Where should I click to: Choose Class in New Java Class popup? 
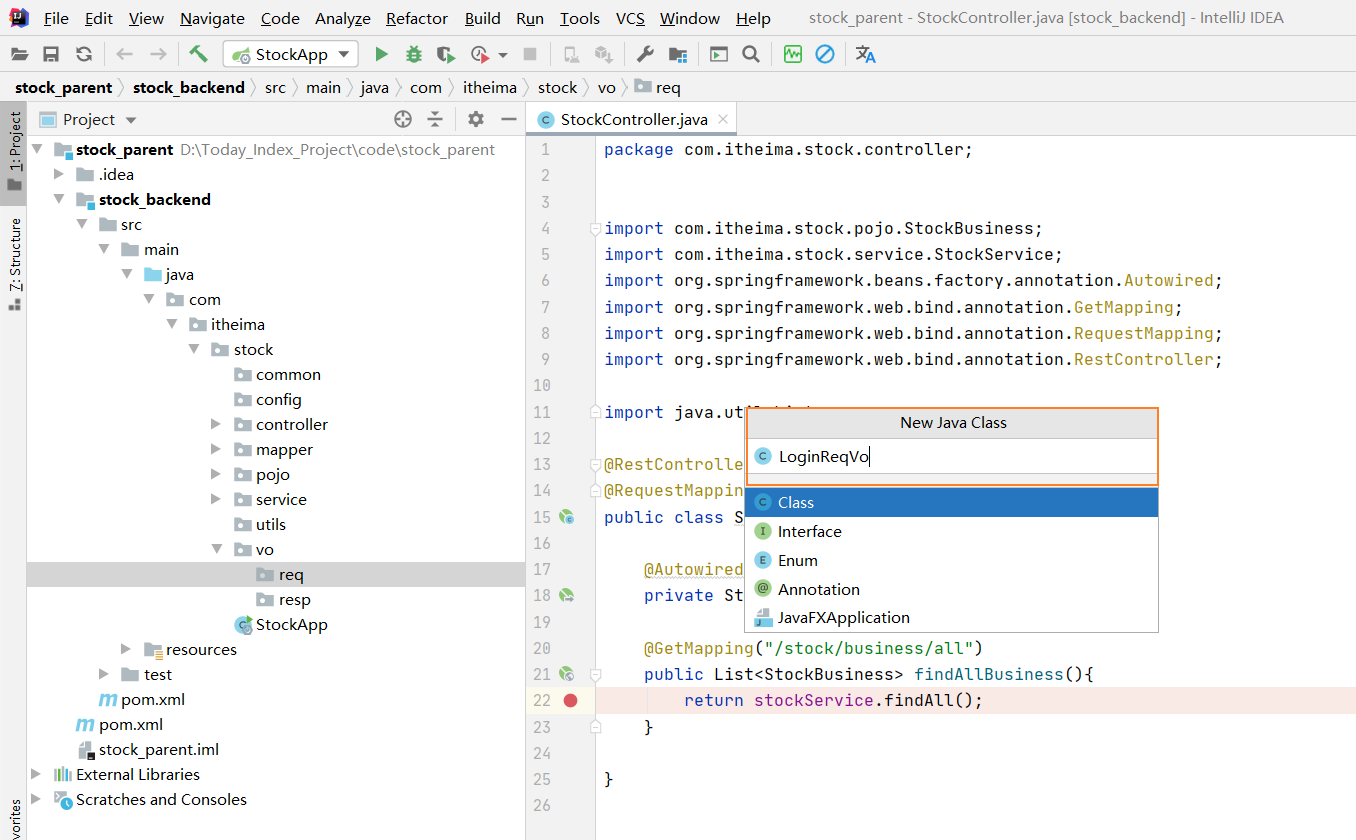pos(952,502)
